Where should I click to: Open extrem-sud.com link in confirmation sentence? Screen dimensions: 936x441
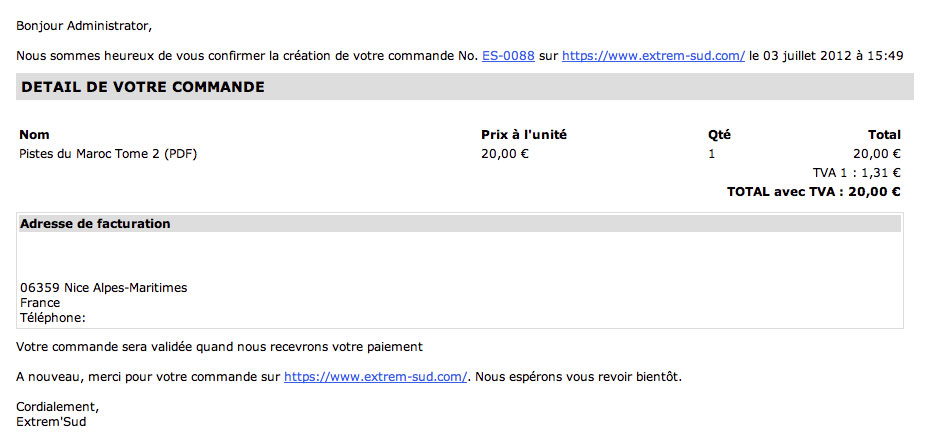pos(654,56)
